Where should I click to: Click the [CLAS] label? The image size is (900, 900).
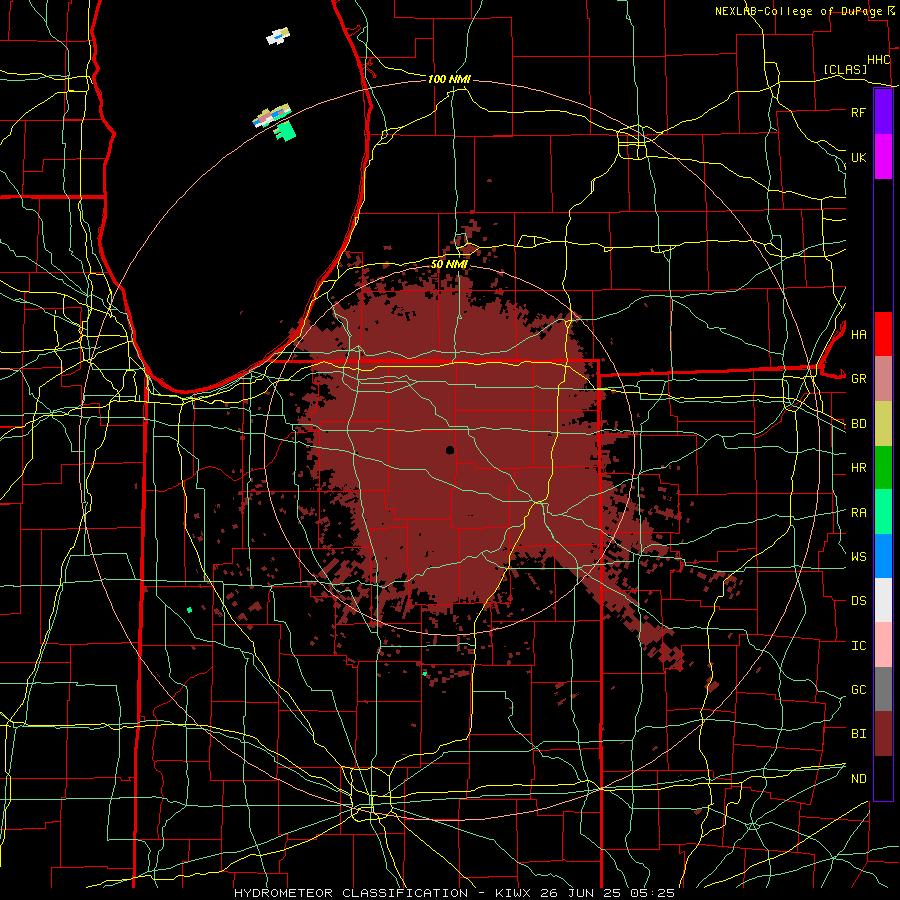pos(845,70)
